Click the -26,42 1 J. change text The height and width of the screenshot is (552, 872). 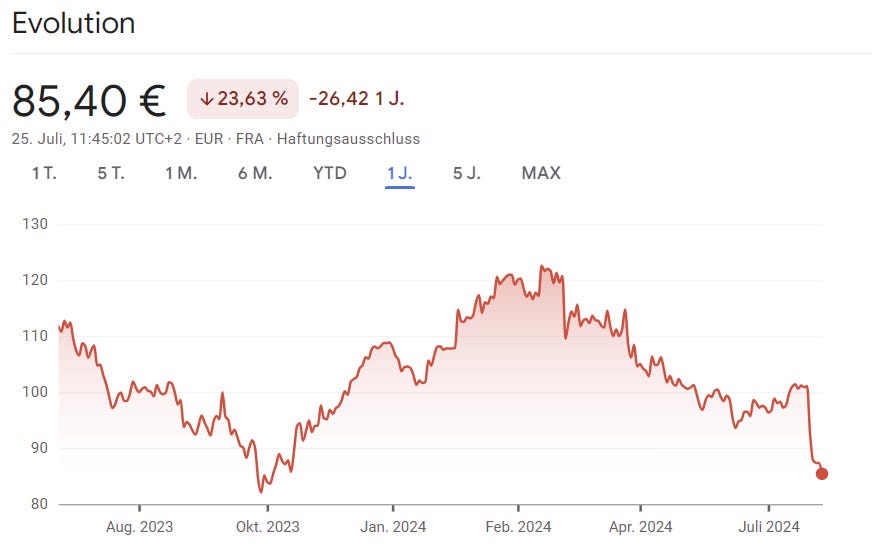(356, 99)
